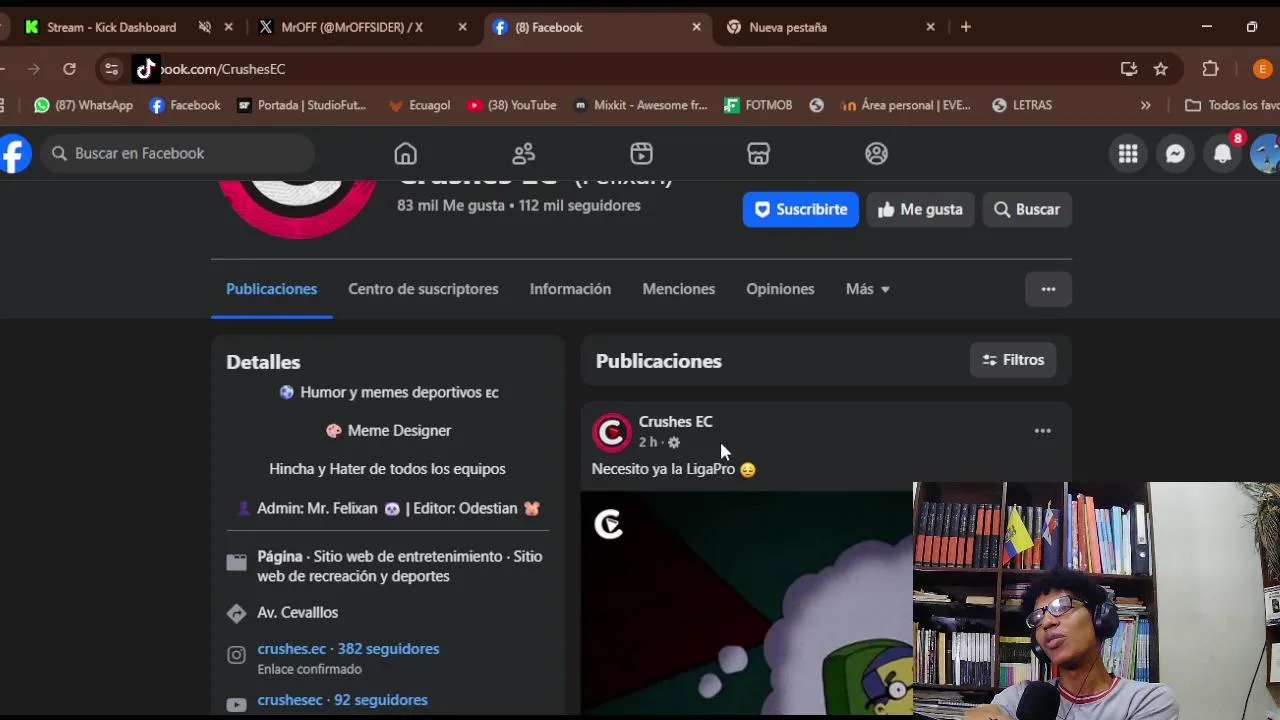Click the Buscar button on the page

click(x=1027, y=209)
